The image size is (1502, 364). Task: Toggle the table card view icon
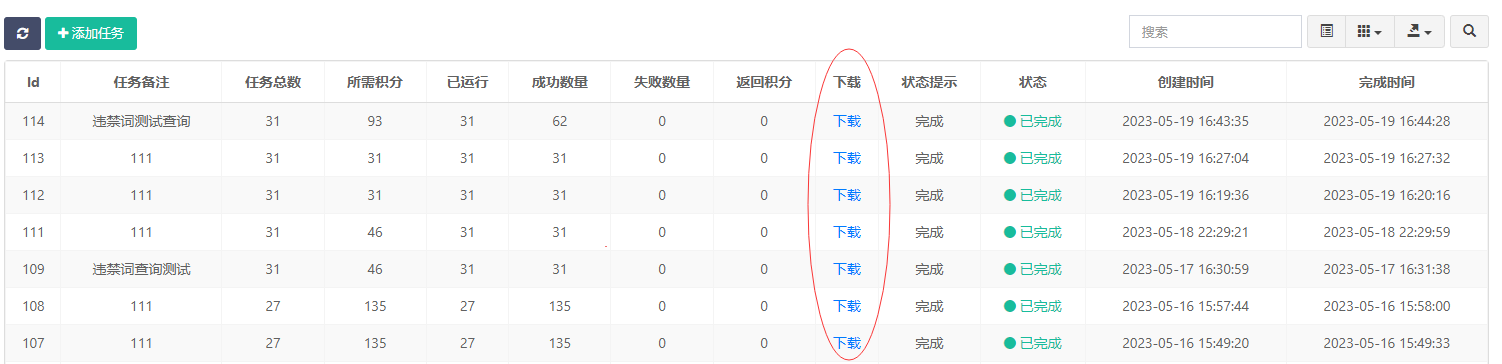coord(1326,32)
